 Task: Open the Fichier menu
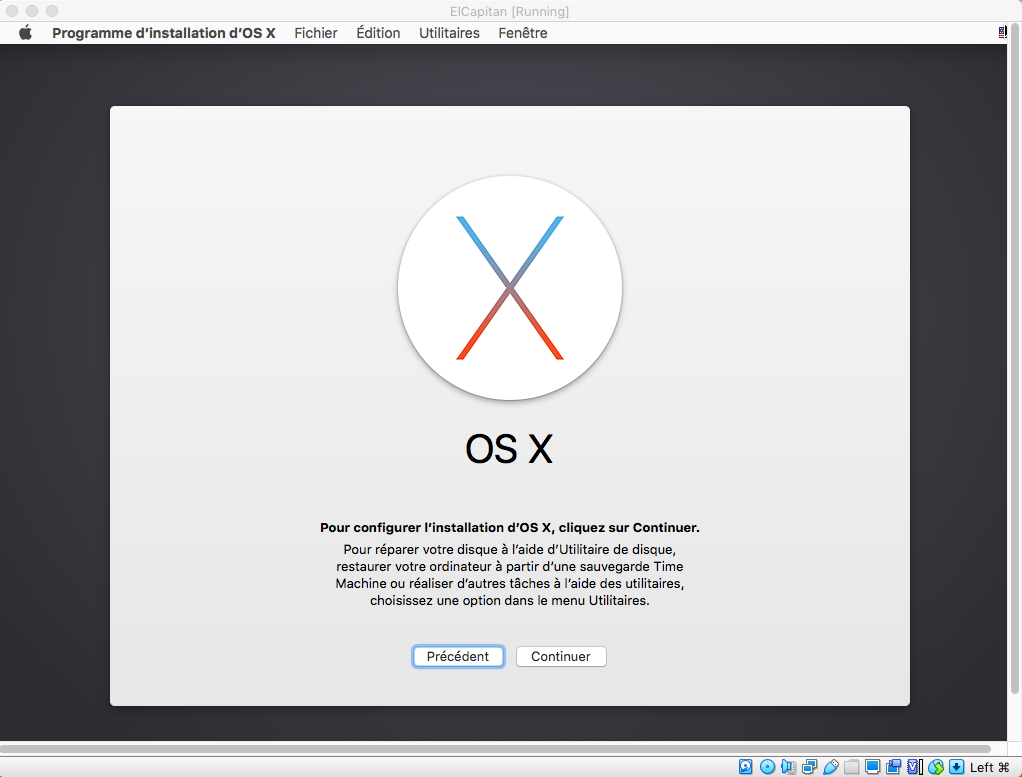[x=315, y=33]
